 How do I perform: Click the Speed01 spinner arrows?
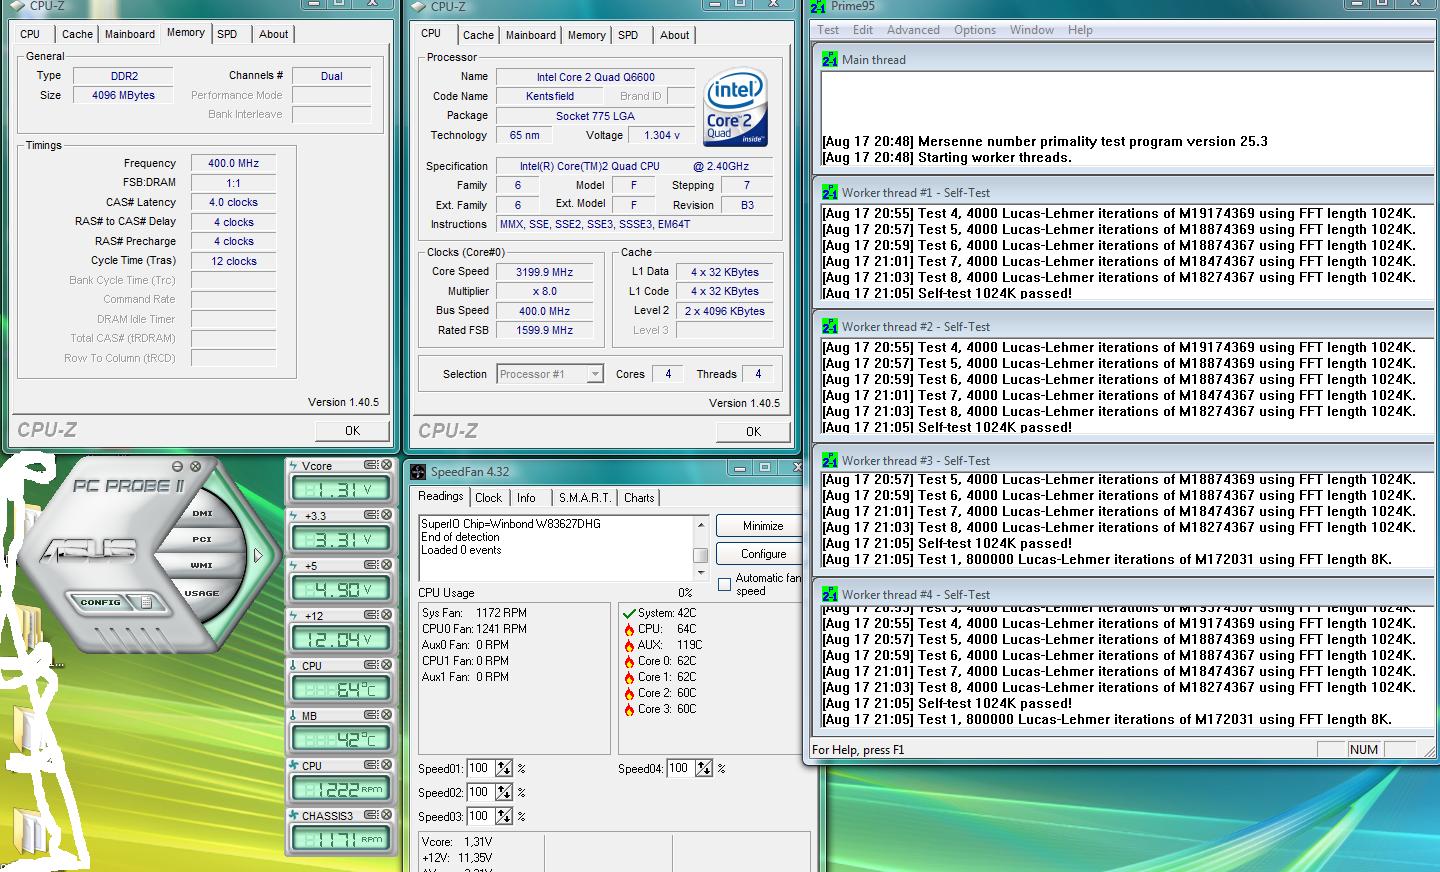coord(504,768)
